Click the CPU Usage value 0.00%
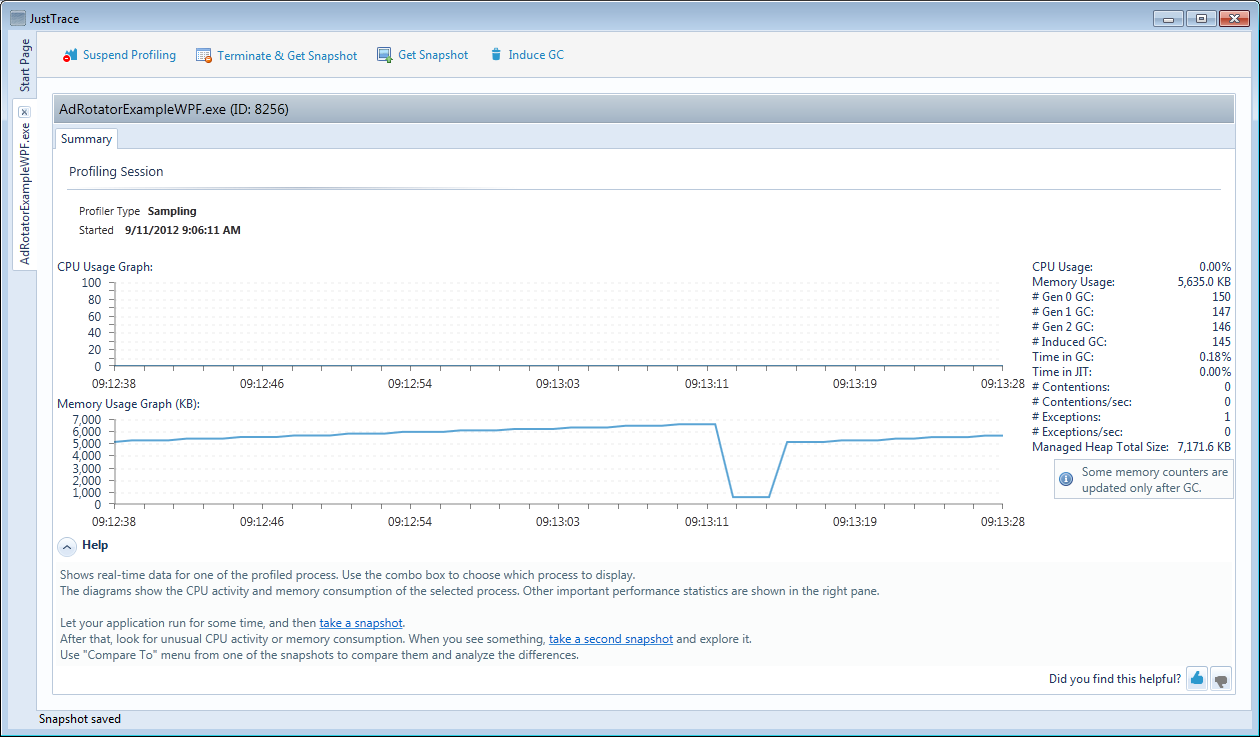This screenshot has width=1260, height=737. click(x=1215, y=267)
